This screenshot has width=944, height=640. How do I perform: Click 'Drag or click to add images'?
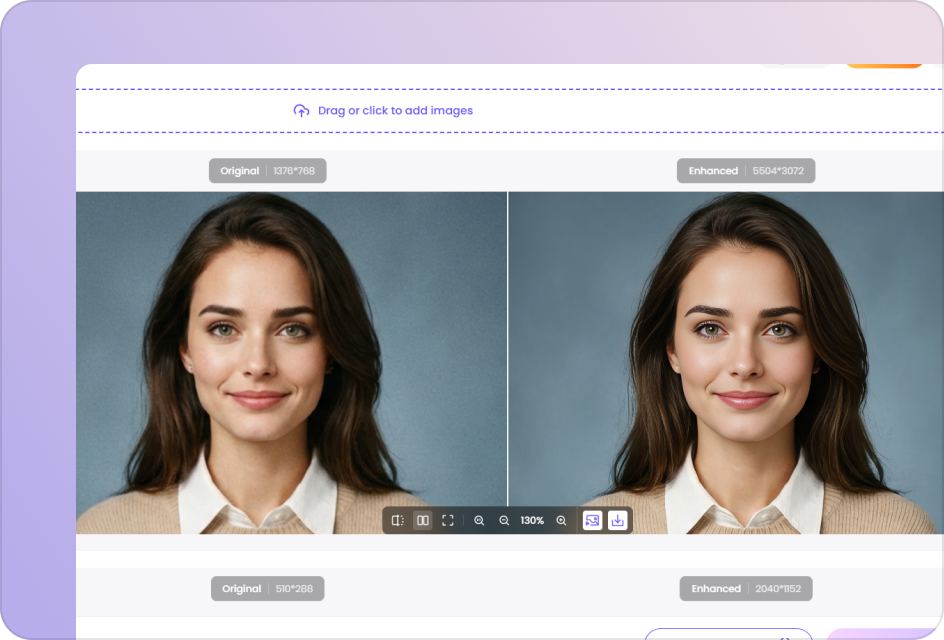pyautogui.click(x=395, y=111)
